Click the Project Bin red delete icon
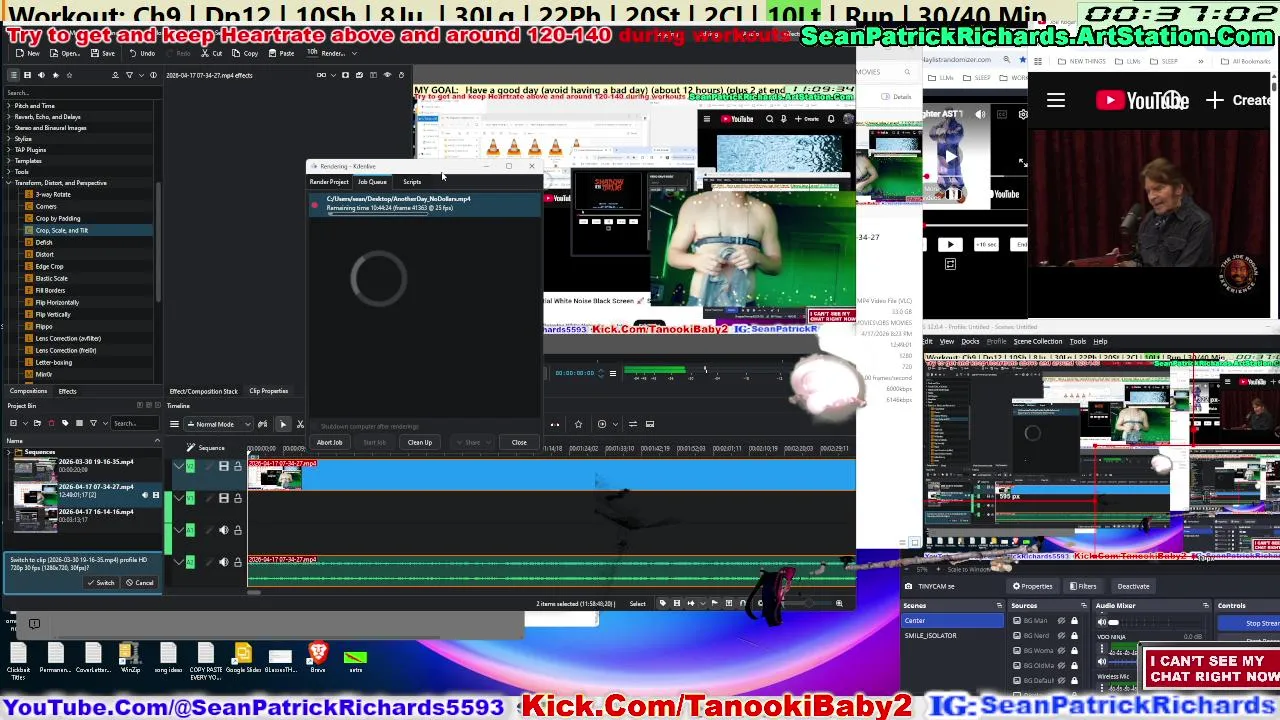1280x720 pixels. pos(51,423)
